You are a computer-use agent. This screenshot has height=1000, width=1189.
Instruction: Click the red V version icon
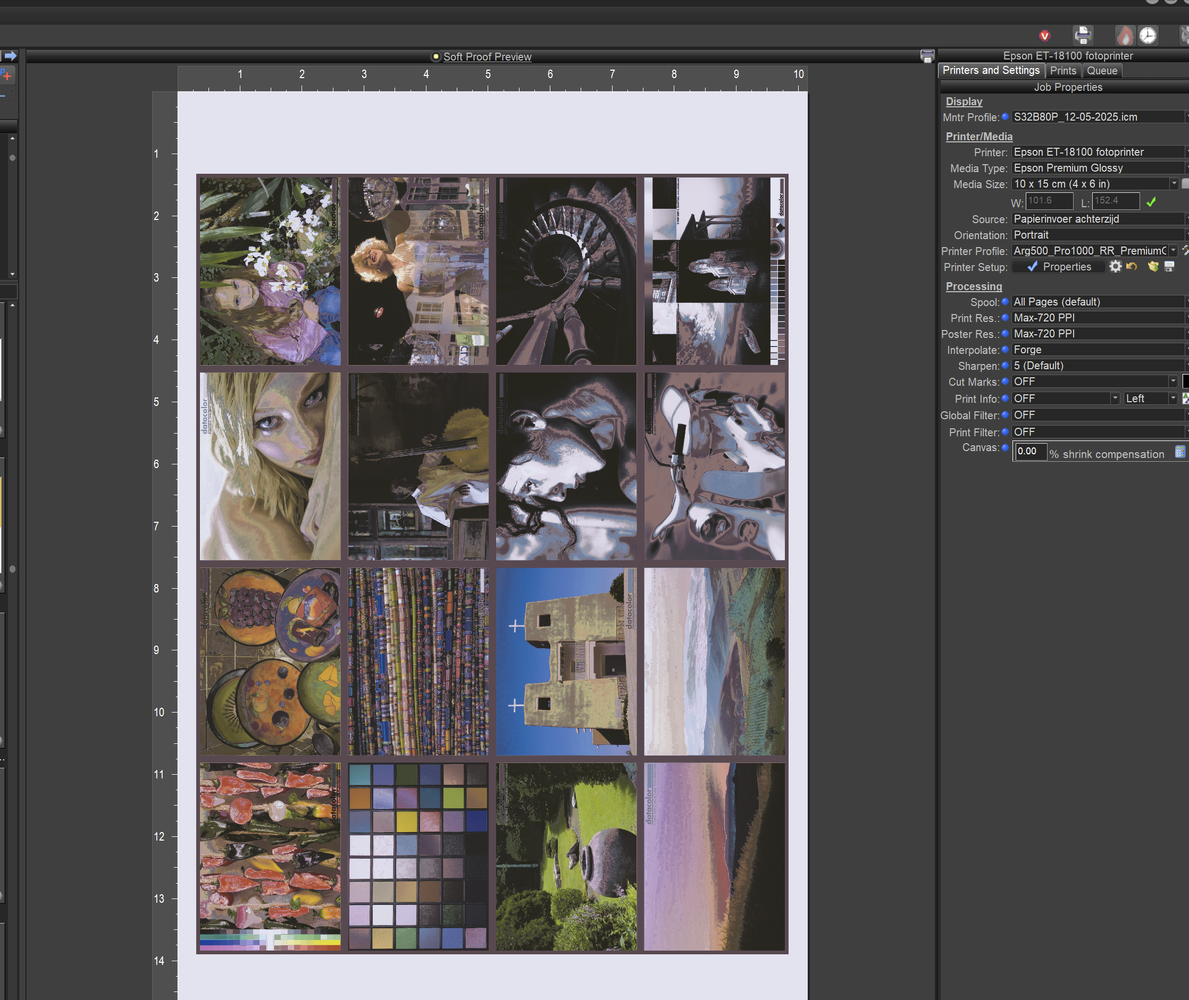pyautogui.click(x=1044, y=36)
